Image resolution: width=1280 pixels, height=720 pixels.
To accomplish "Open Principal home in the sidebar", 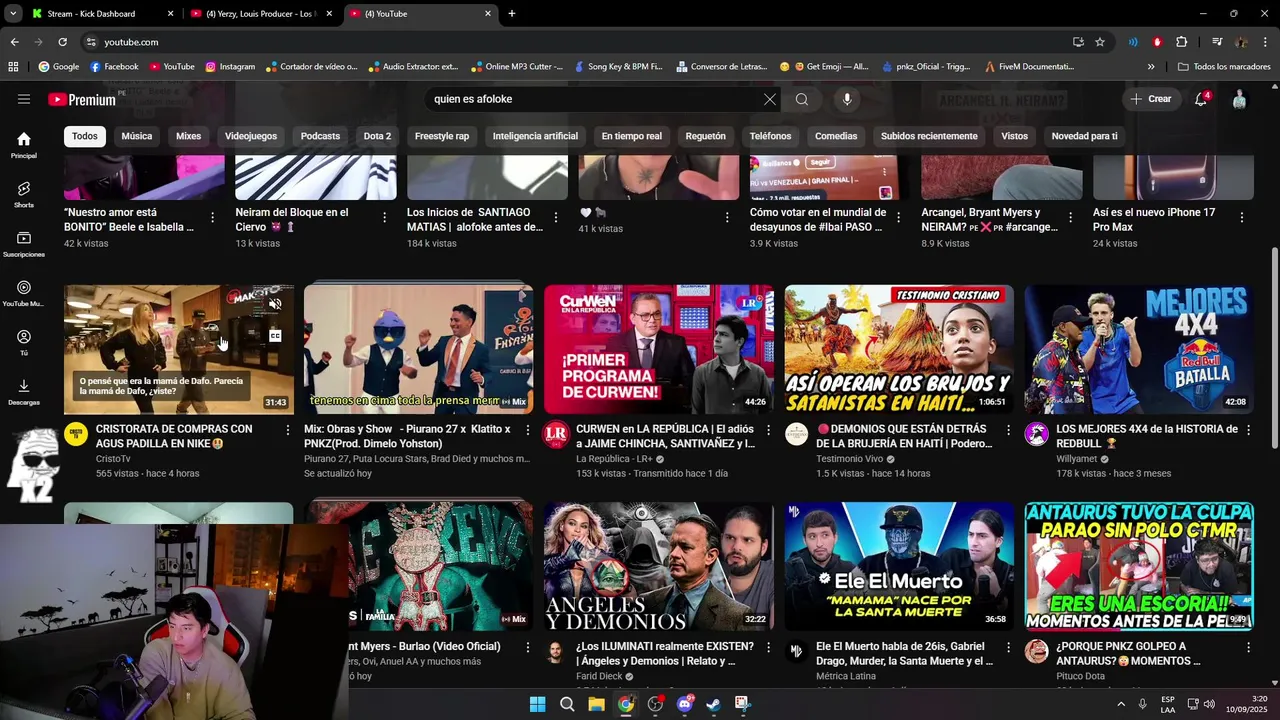I will [24, 145].
